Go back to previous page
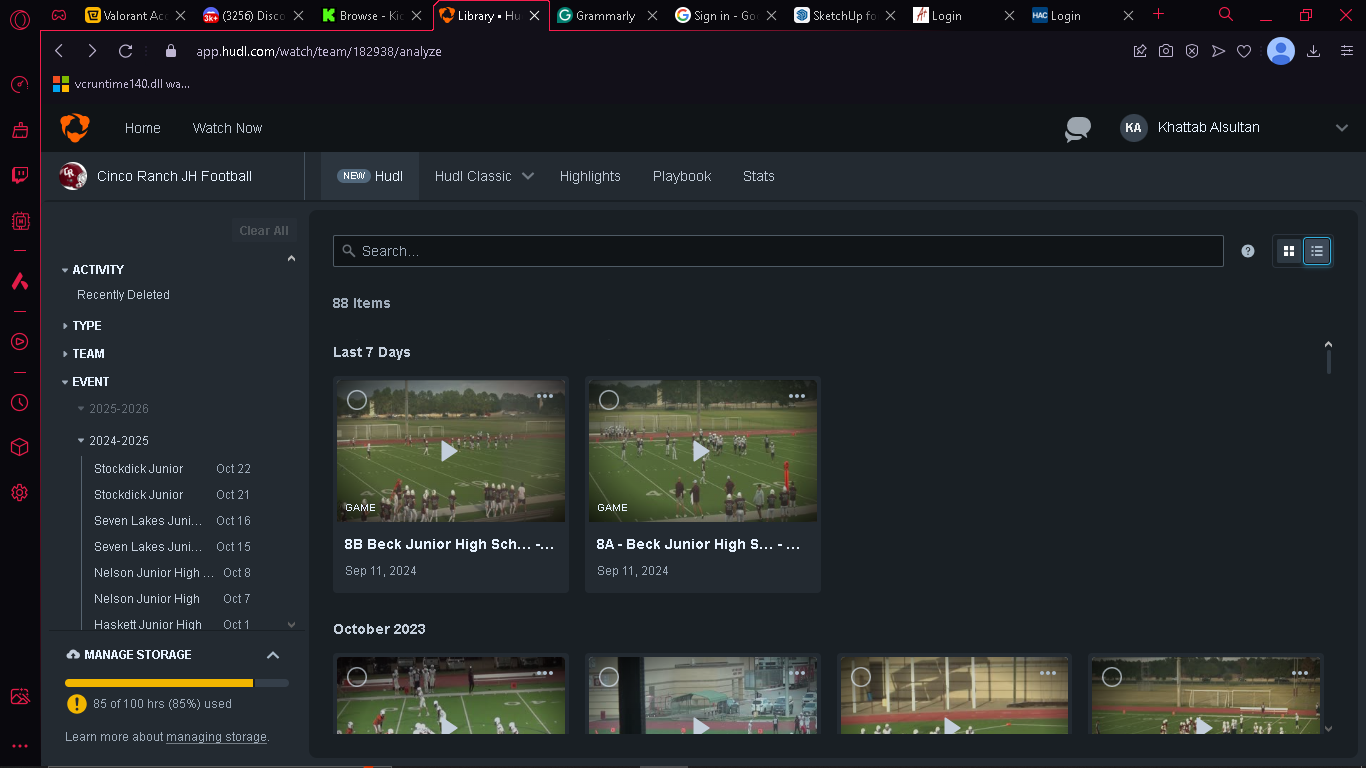 [x=59, y=51]
